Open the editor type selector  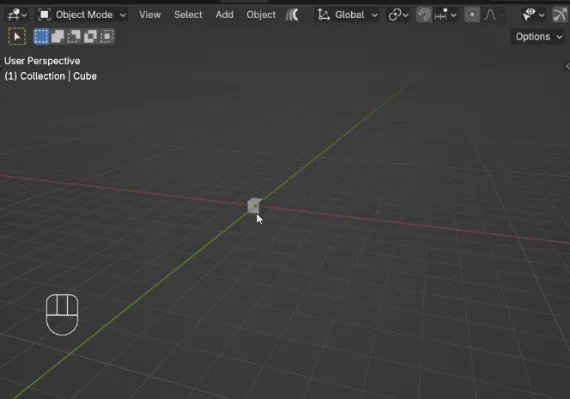(x=17, y=15)
